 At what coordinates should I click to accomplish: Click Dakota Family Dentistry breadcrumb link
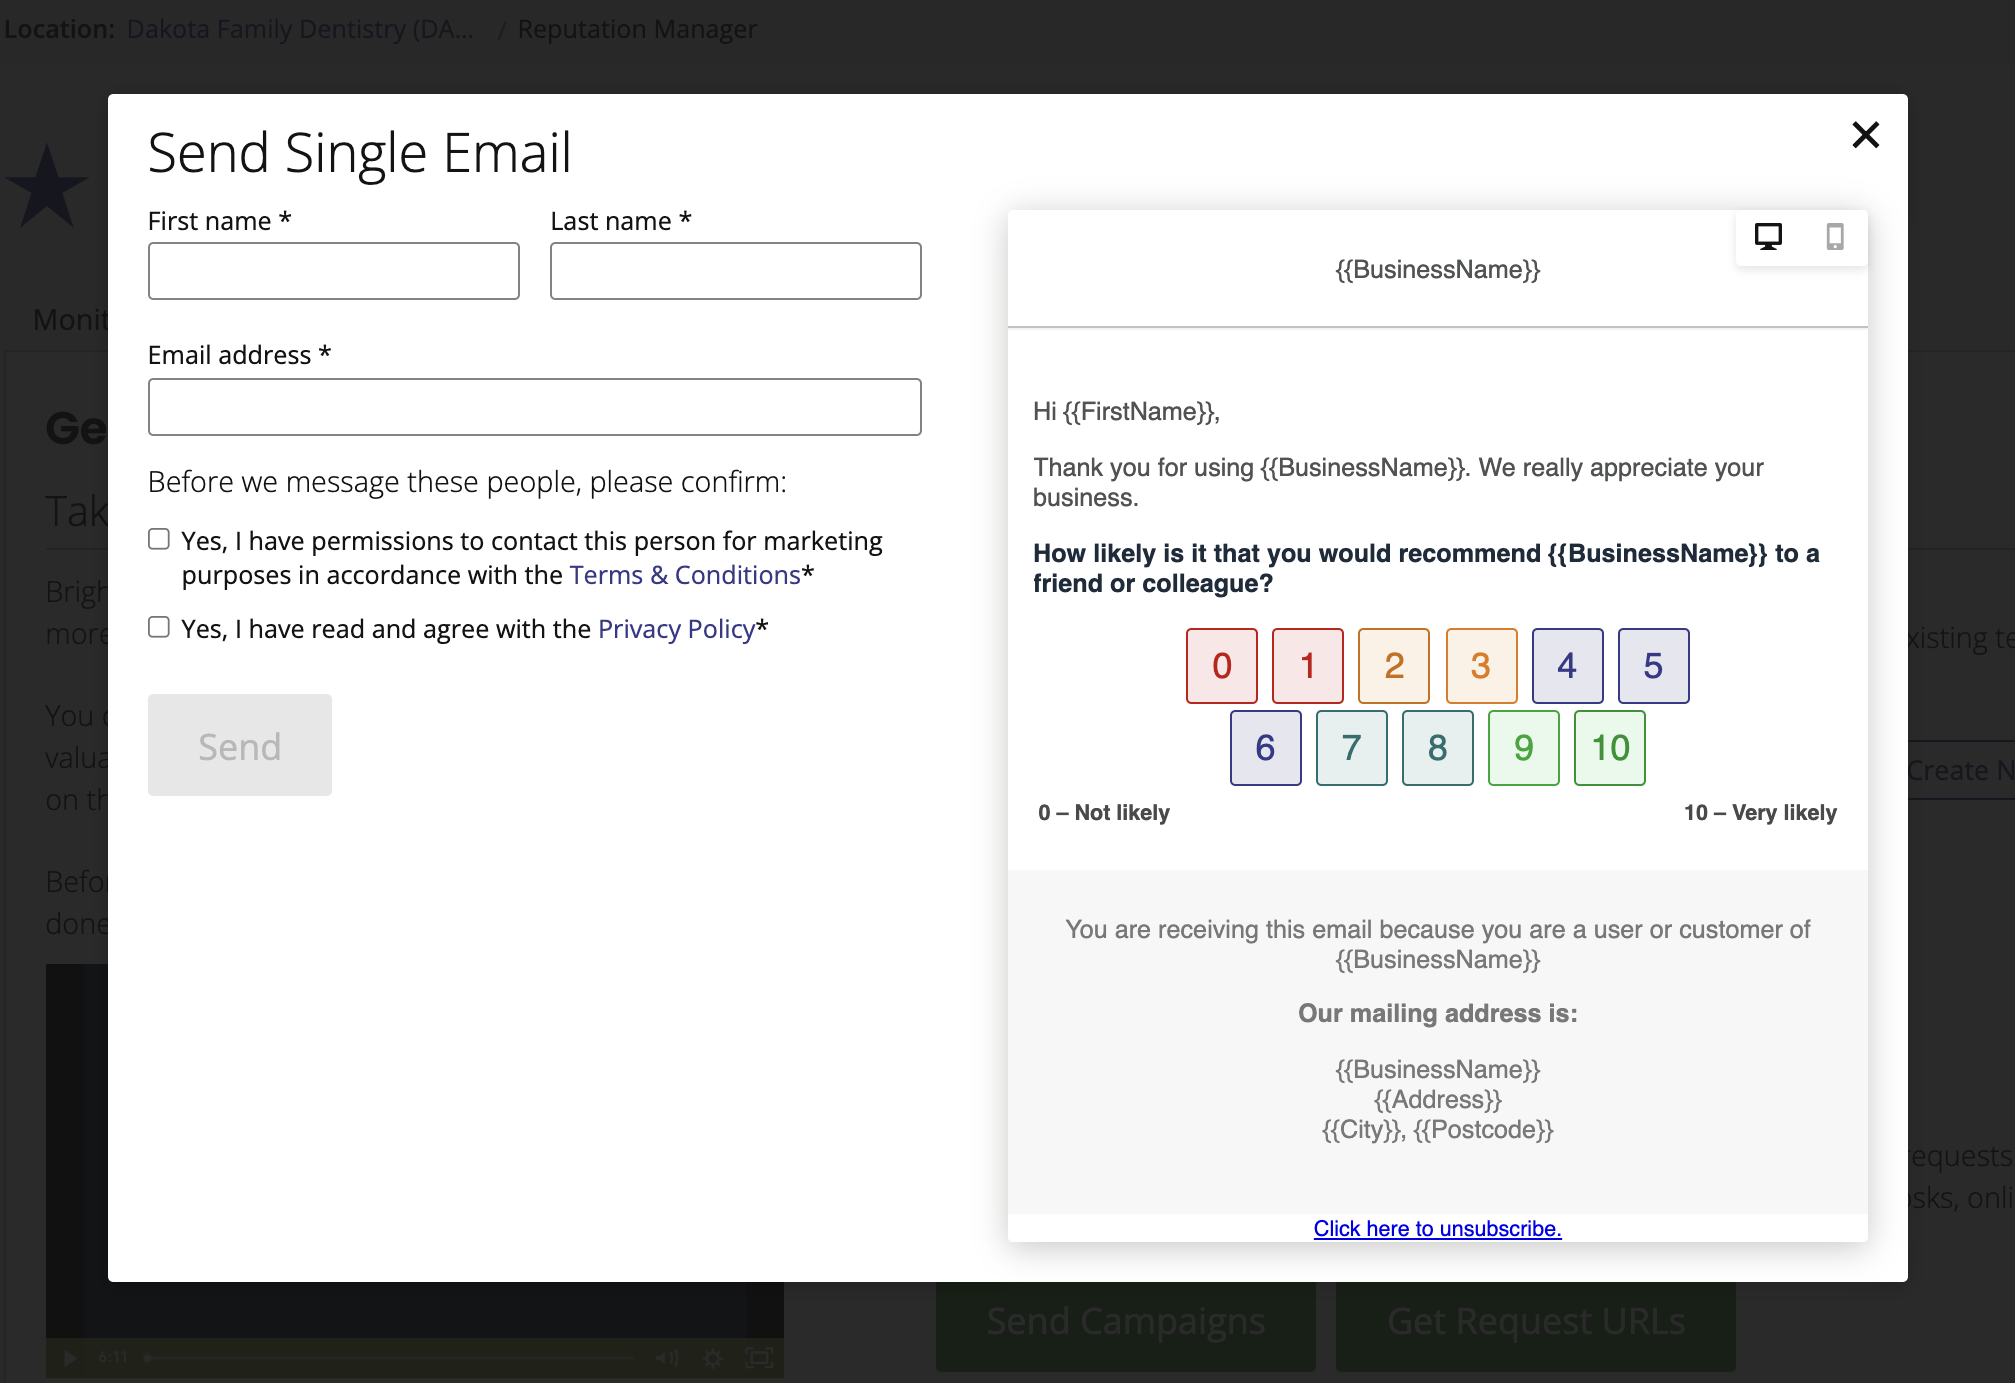(x=300, y=29)
